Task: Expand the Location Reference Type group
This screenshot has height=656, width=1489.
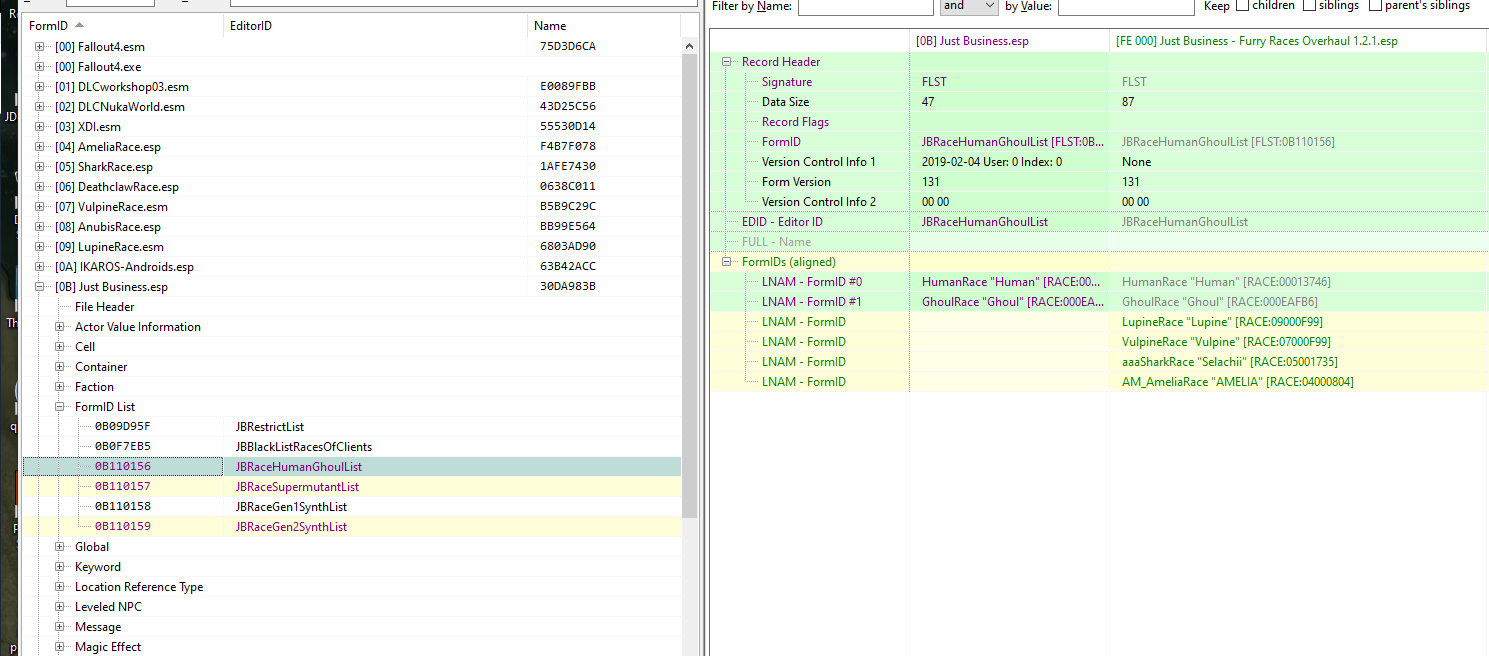Action: (x=60, y=587)
